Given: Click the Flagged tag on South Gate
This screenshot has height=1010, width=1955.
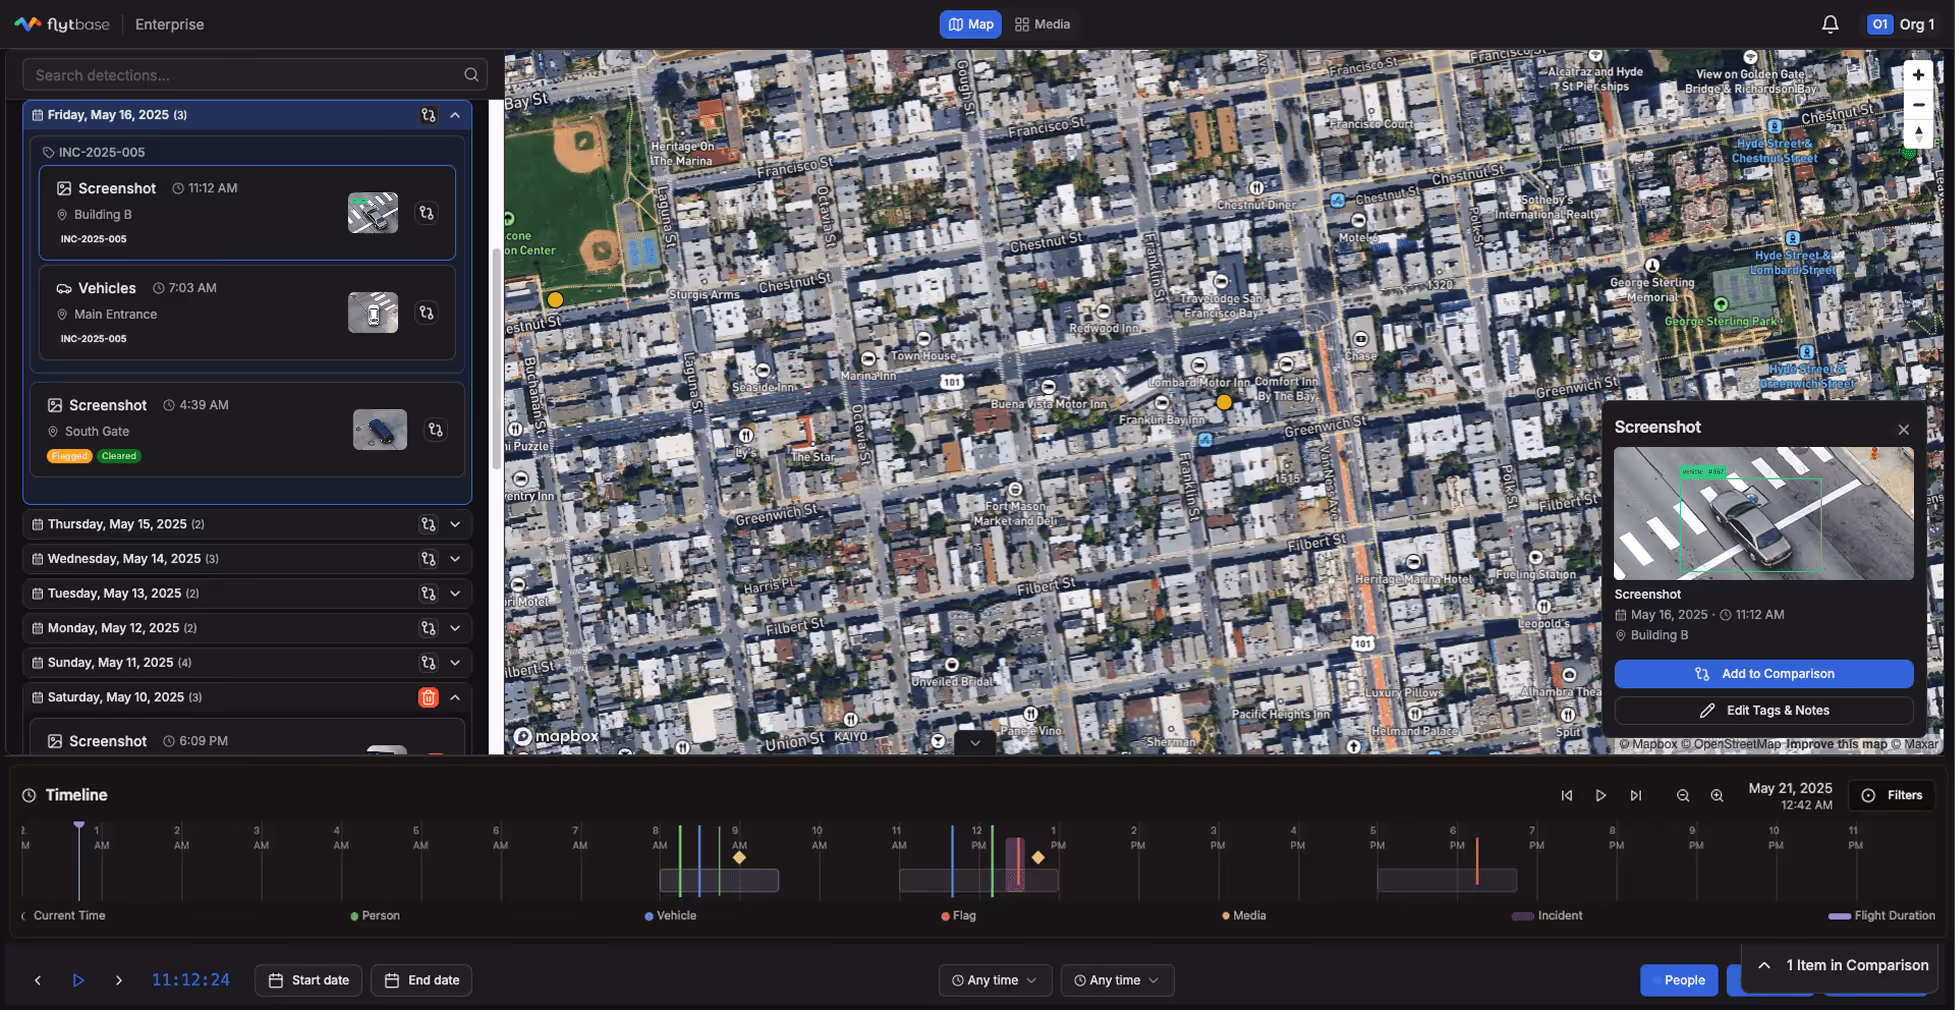Looking at the screenshot, I should [x=69, y=456].
